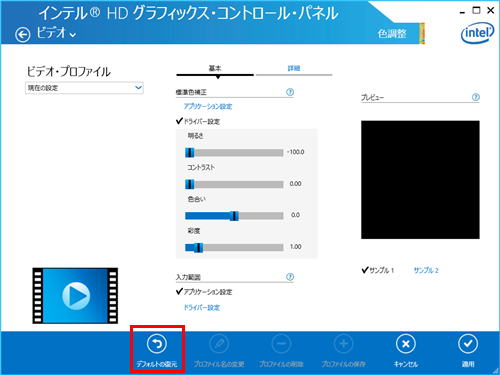Click the black preview image
The image size is (500, 375).
pos(420,180)
